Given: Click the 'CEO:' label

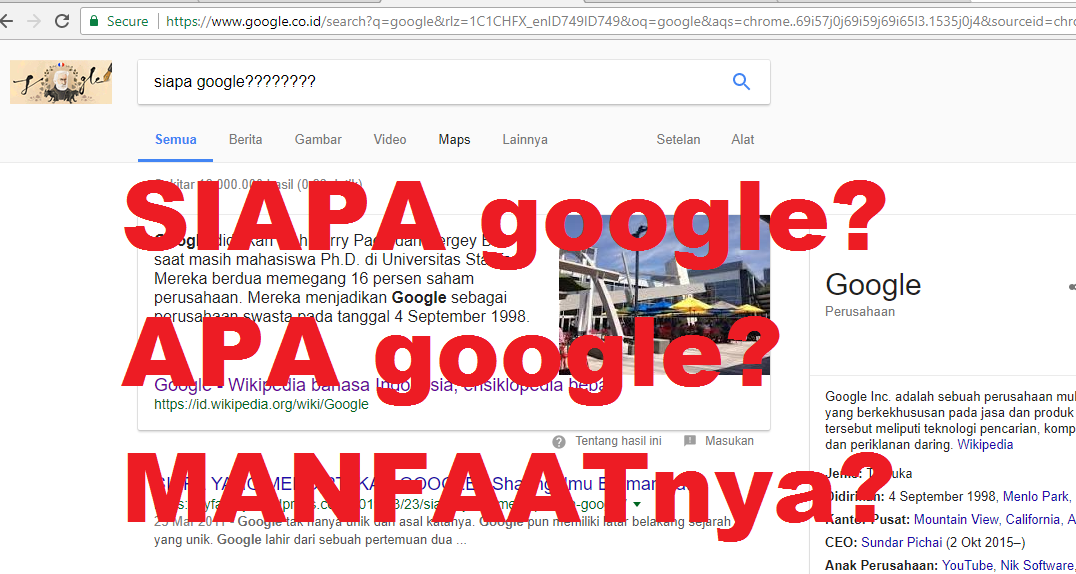Looking at the screenshot, I should click(841, 542).
